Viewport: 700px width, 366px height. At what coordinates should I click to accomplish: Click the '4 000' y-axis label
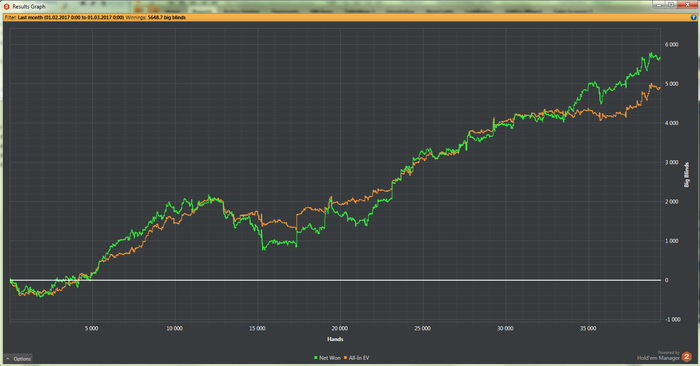(671, 123)
